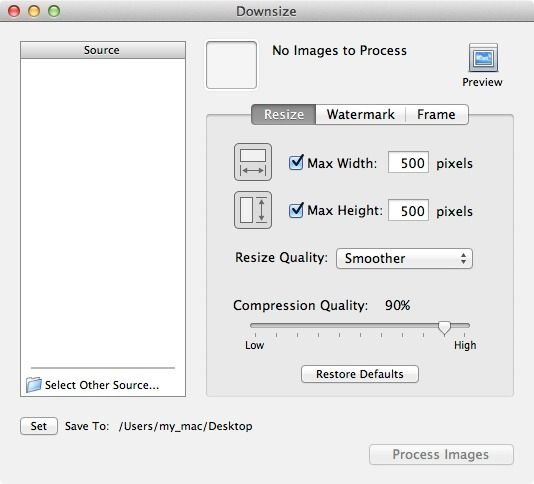534x484 pixels.
Task: Click the Process Images button
Action: pos(441,454)
